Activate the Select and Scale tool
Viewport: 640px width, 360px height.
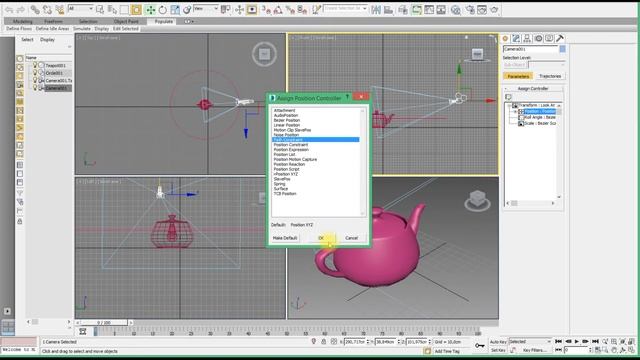point(175,9)
